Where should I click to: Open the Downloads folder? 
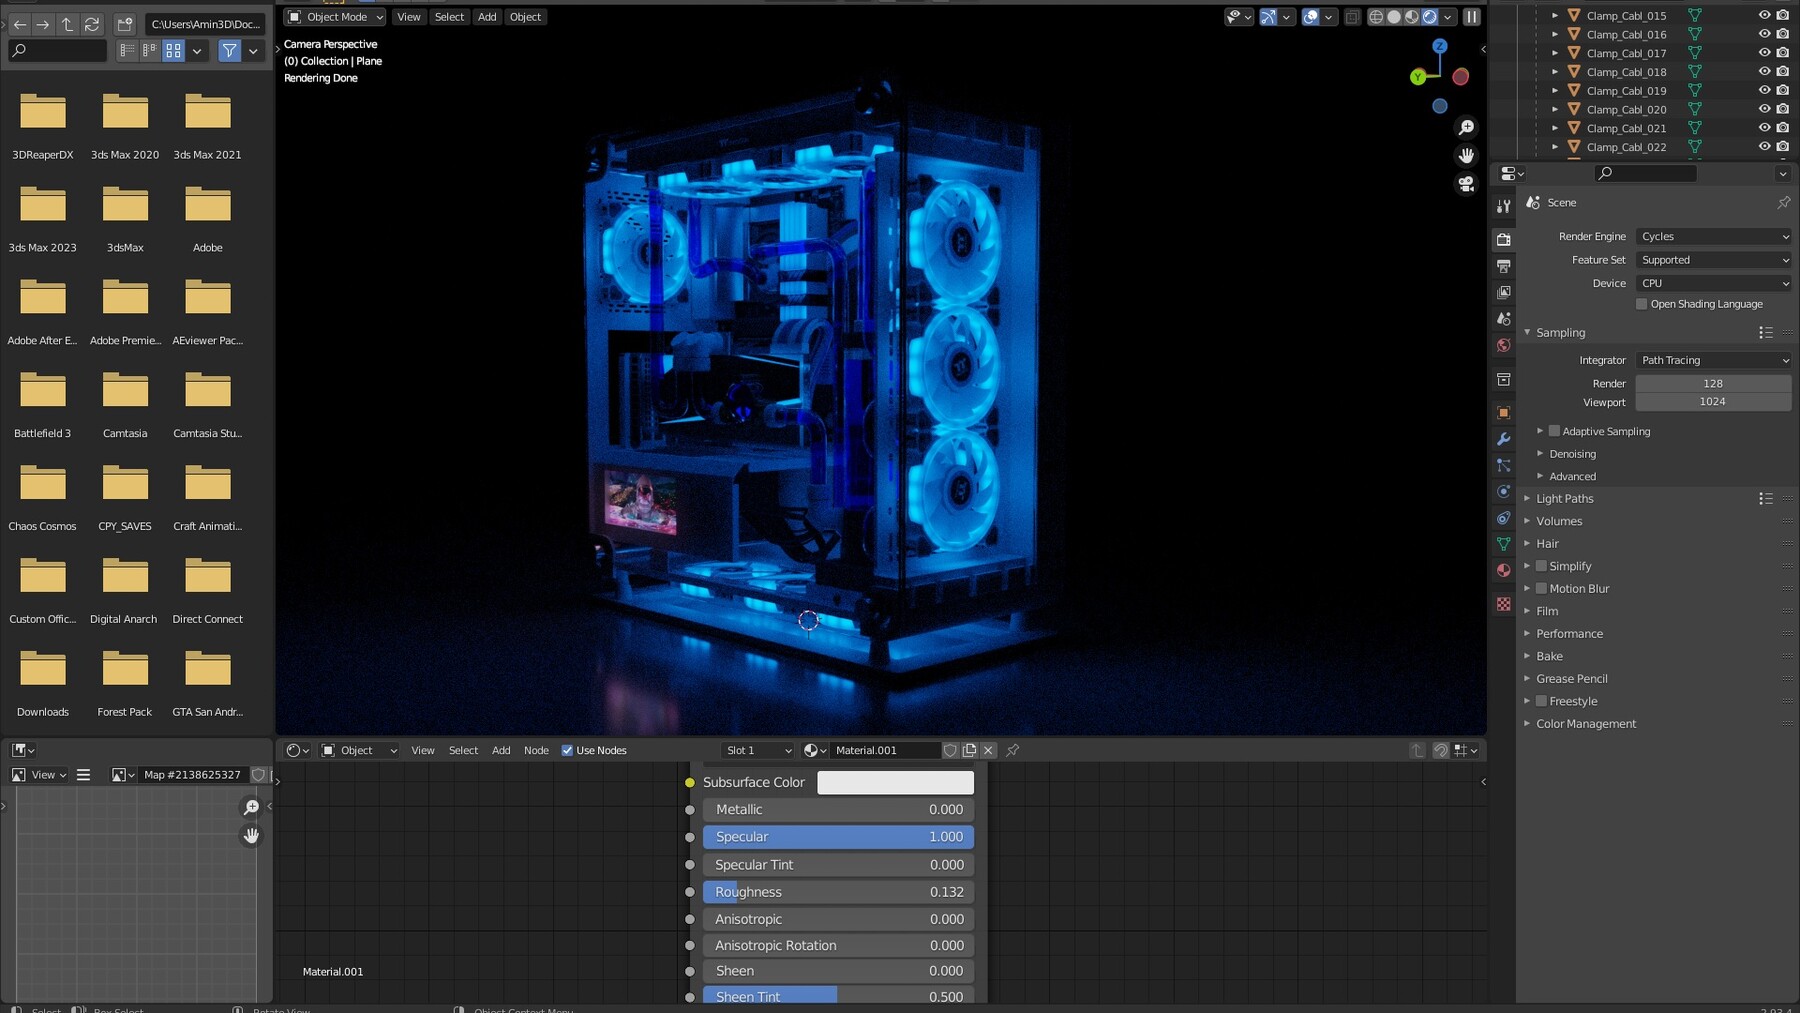pos(42,670)
